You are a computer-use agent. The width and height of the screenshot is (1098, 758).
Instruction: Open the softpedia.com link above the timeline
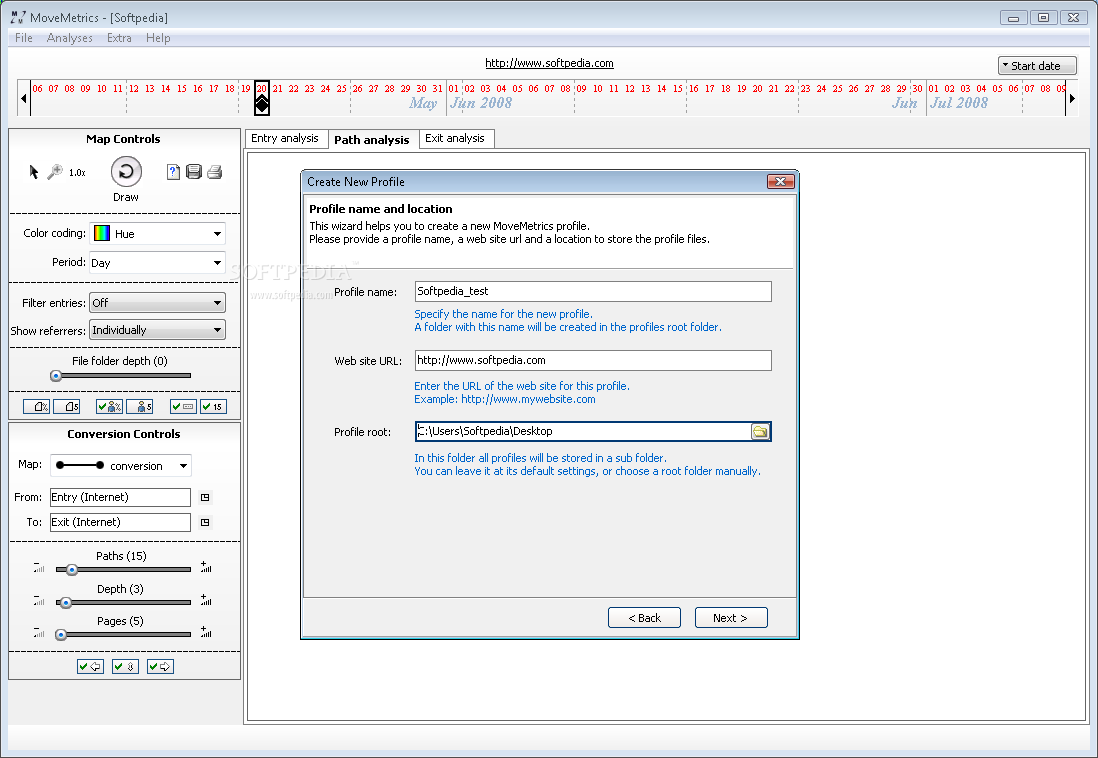coord(549,63)
